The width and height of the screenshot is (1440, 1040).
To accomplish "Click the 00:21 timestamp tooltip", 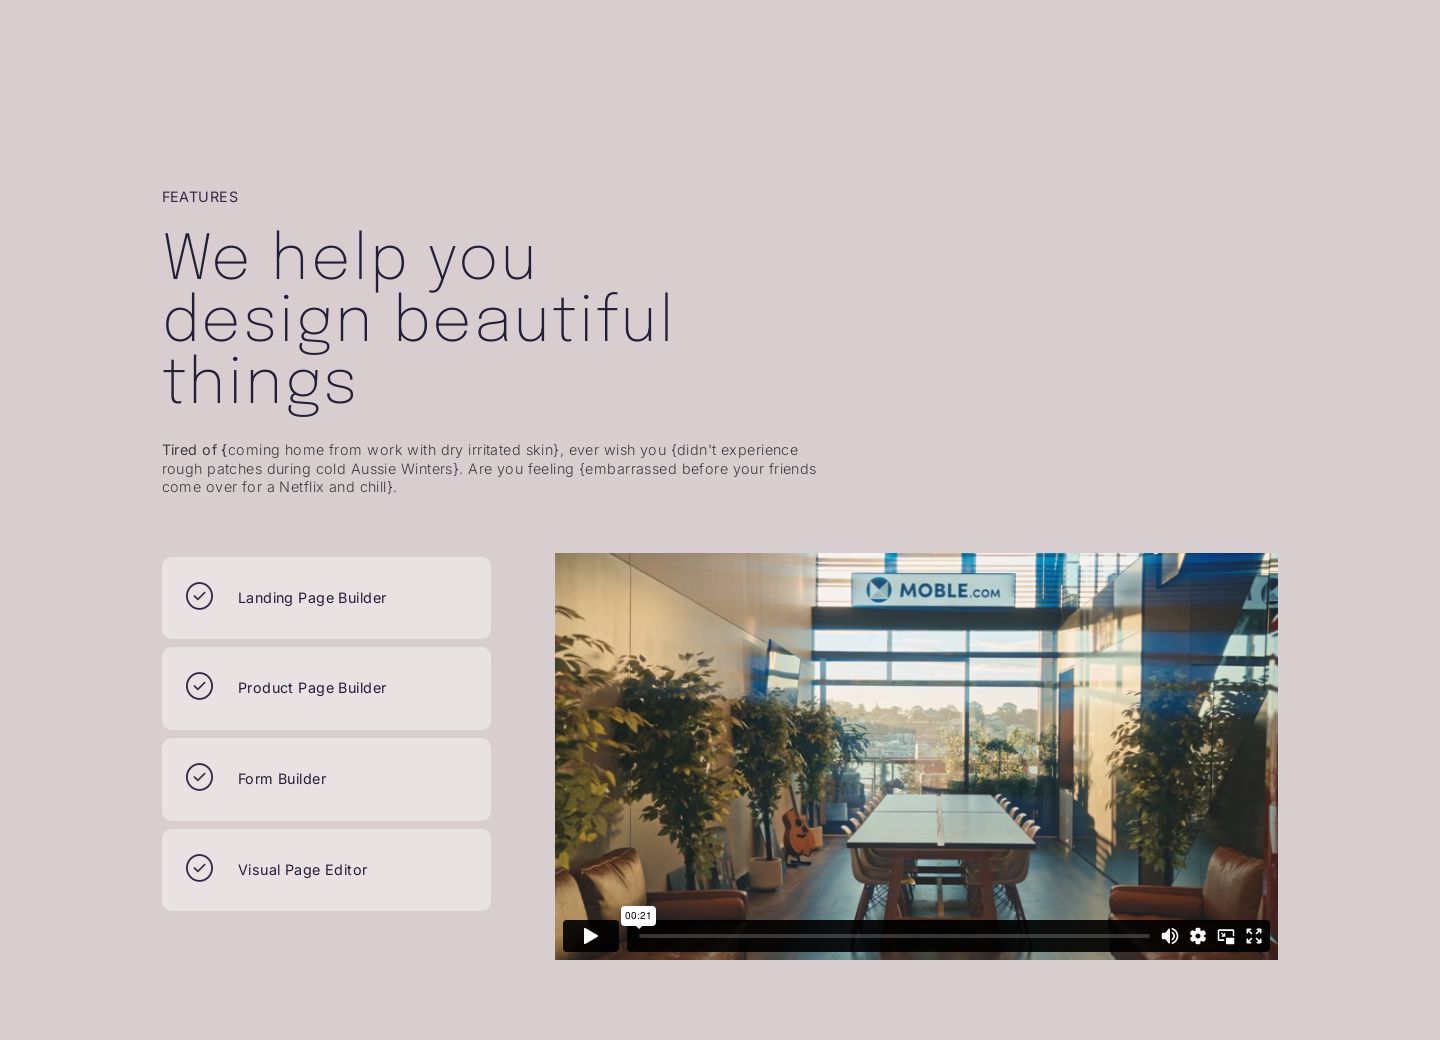I will click(638, 915).
